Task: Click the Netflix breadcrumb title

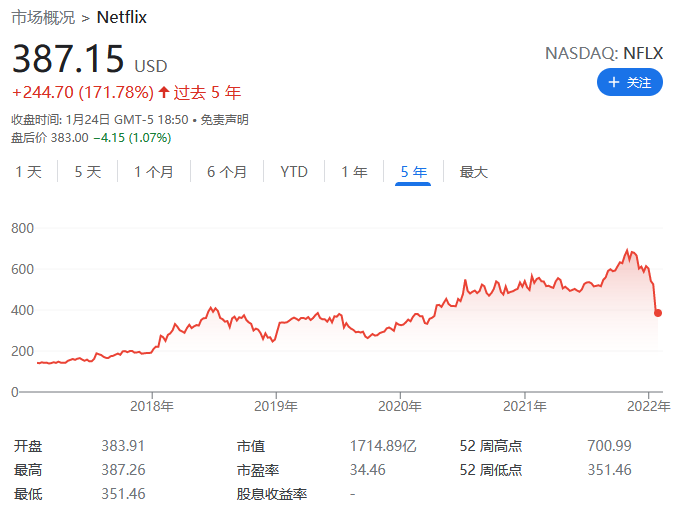Action: coord(121,17)
